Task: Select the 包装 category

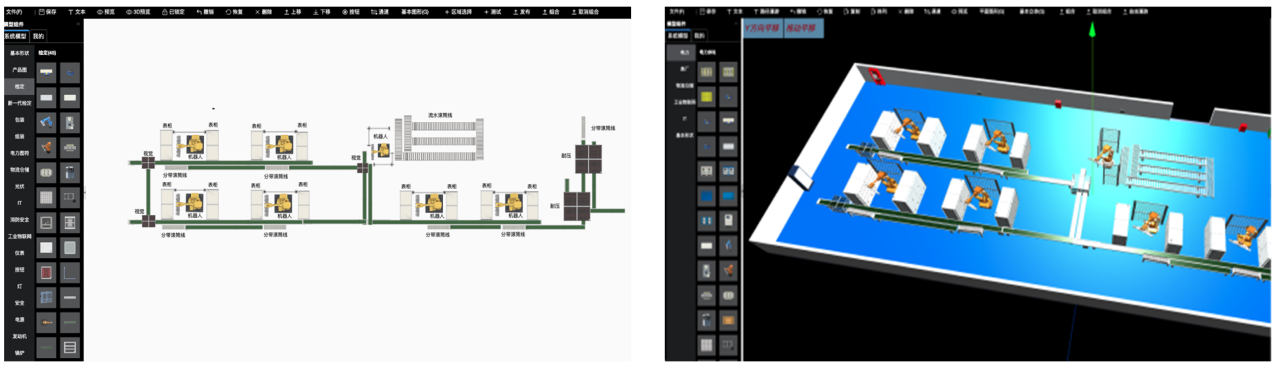Action: point(19,119)
